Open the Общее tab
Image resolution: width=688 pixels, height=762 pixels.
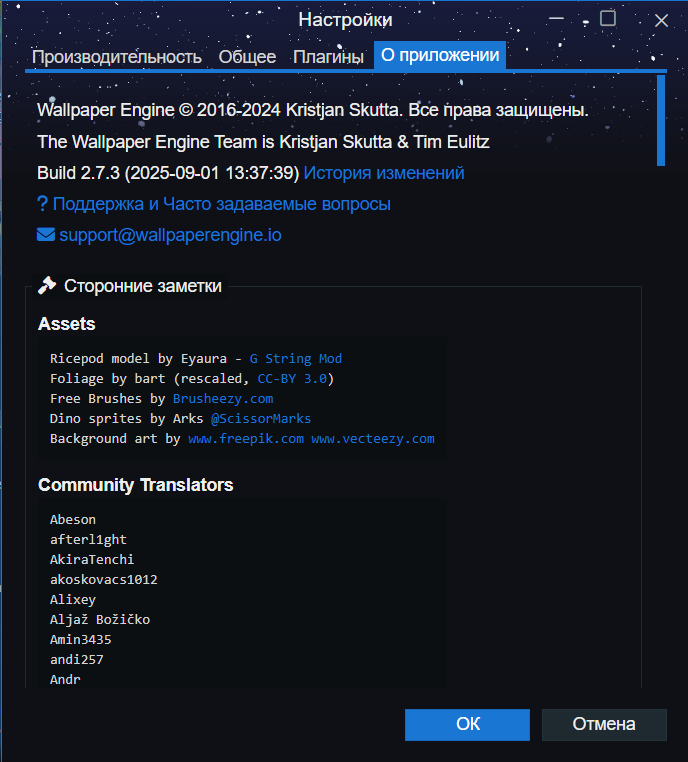247,57
